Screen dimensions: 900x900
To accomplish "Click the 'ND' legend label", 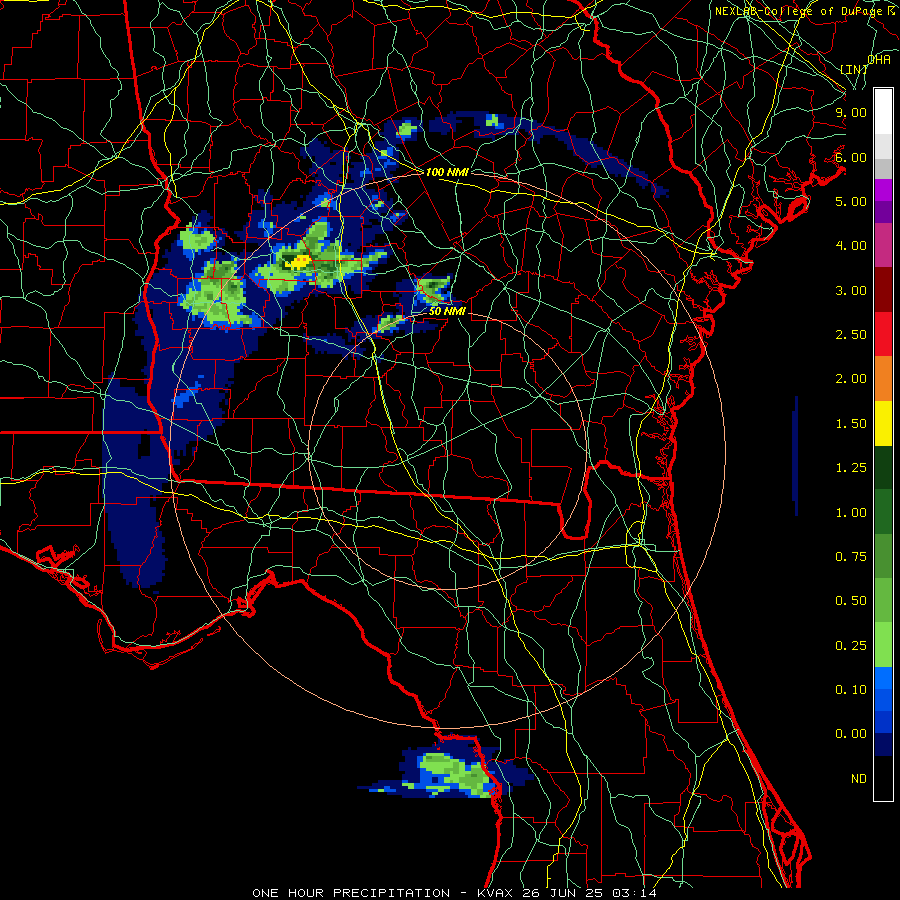I will click(x=859, y=779).
